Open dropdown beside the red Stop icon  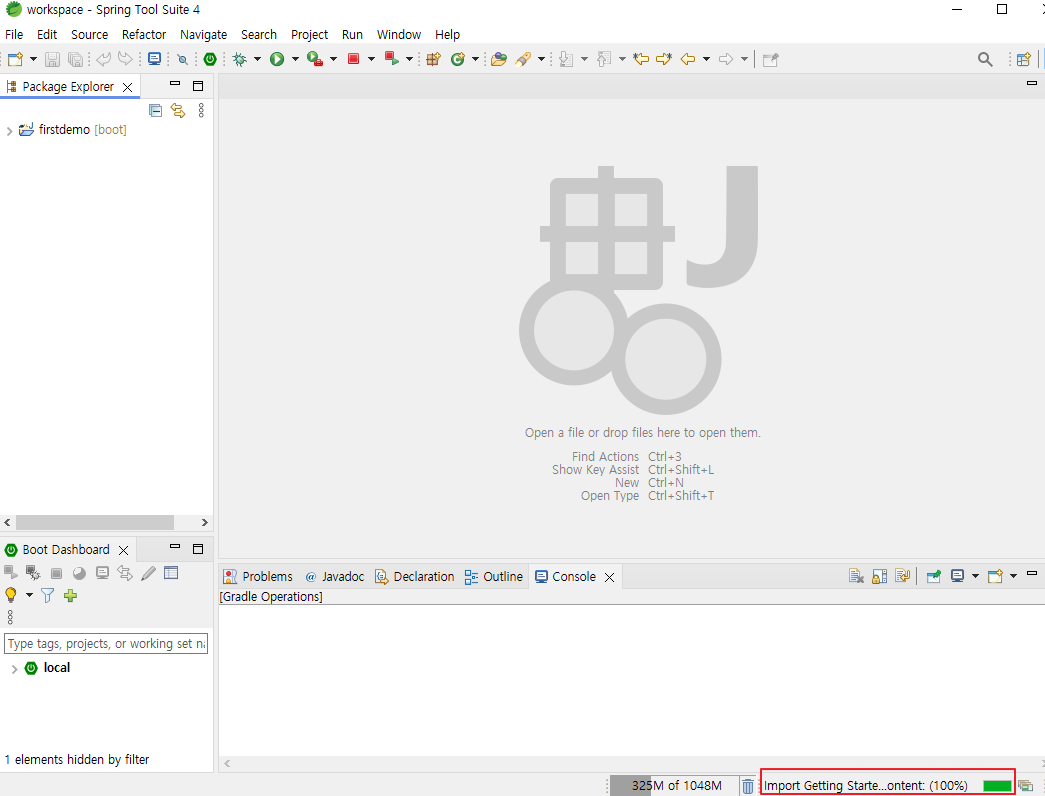point(371,59)
